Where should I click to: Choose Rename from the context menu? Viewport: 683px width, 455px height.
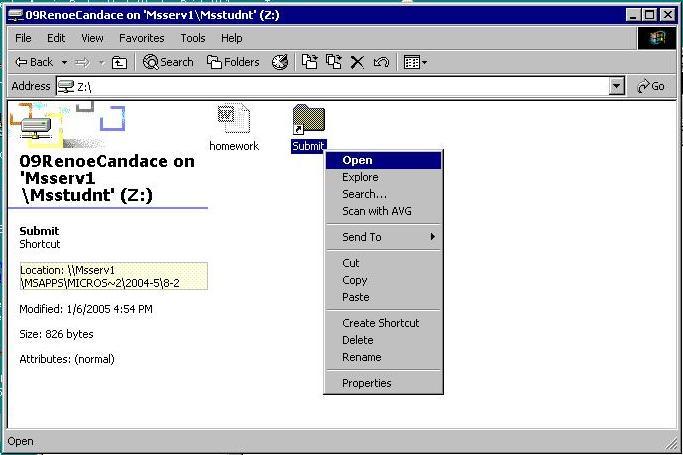coord(383,357)
